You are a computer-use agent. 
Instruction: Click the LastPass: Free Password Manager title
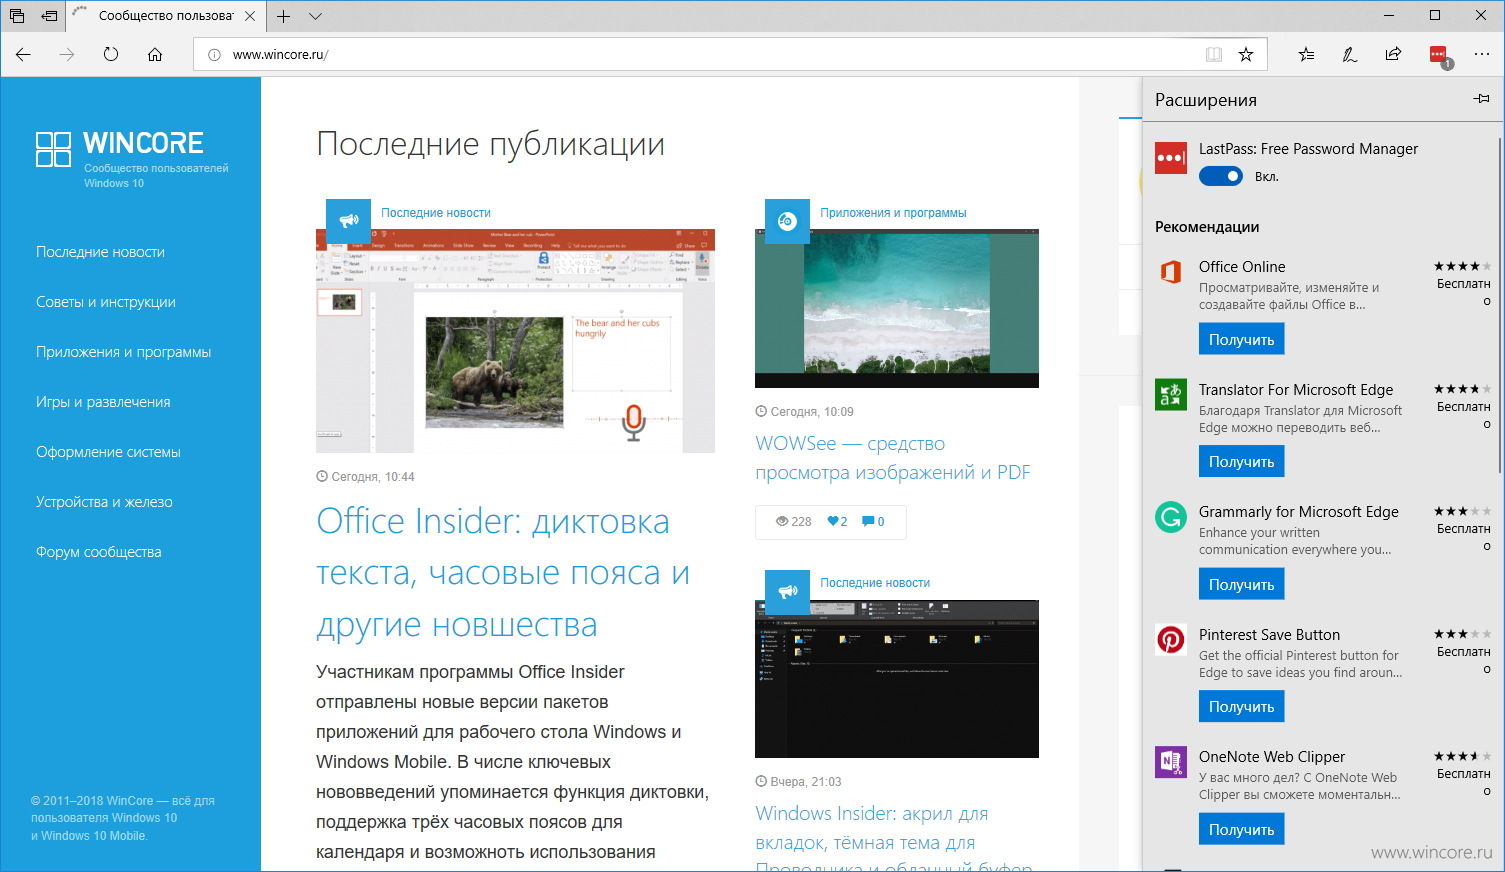click(x=1308, y=149)
